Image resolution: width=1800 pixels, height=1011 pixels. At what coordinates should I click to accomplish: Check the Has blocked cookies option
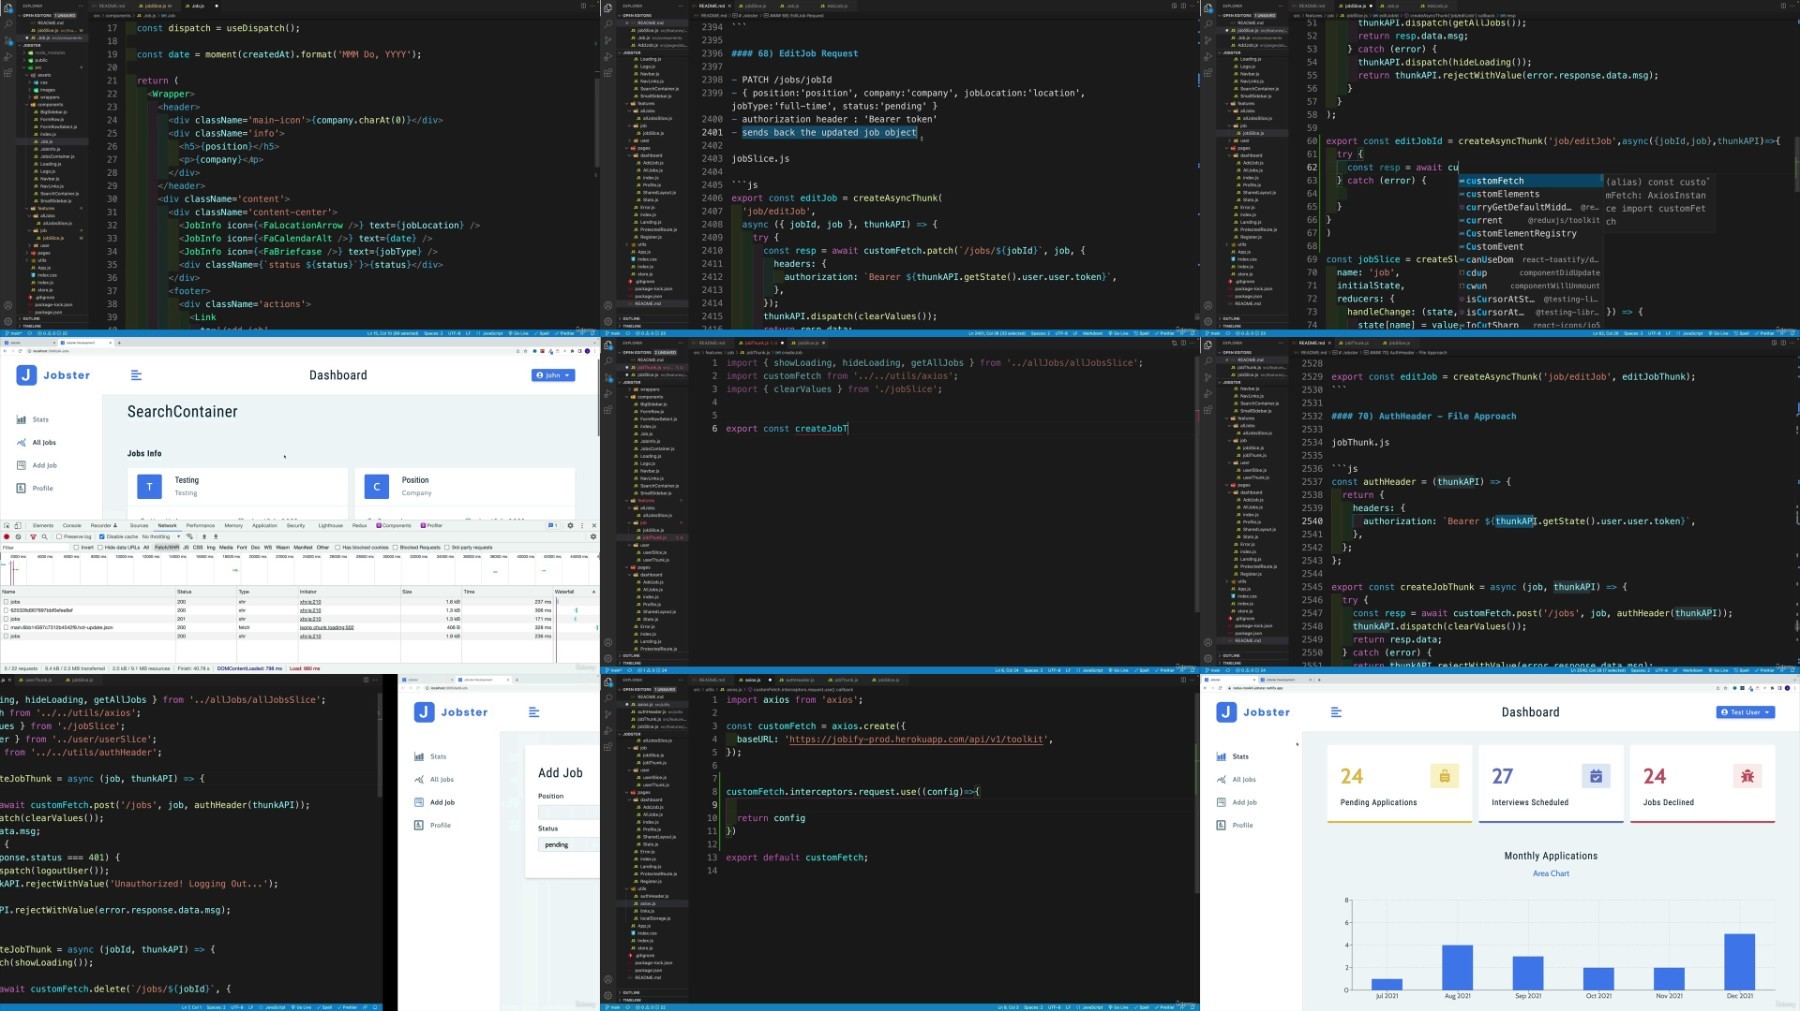(338, 548)
